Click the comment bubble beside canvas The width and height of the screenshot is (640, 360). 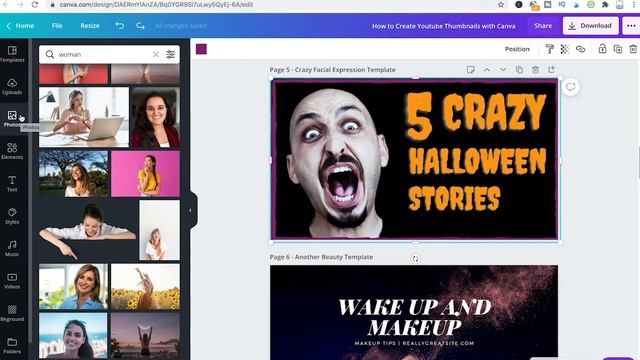[x=571, y=87]
